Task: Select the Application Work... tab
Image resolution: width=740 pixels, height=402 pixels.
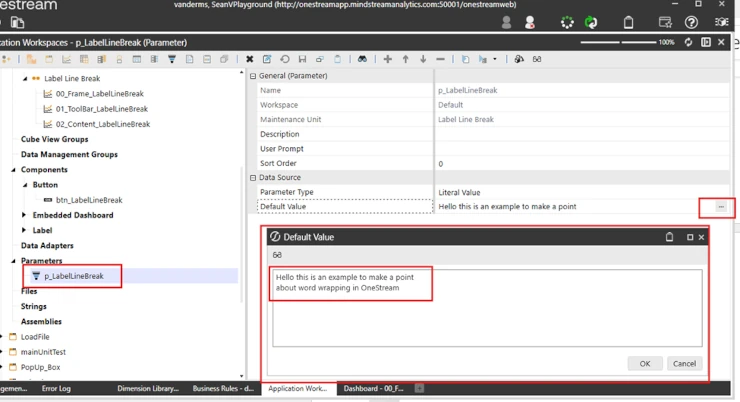Action: click(x=298, y=389)
